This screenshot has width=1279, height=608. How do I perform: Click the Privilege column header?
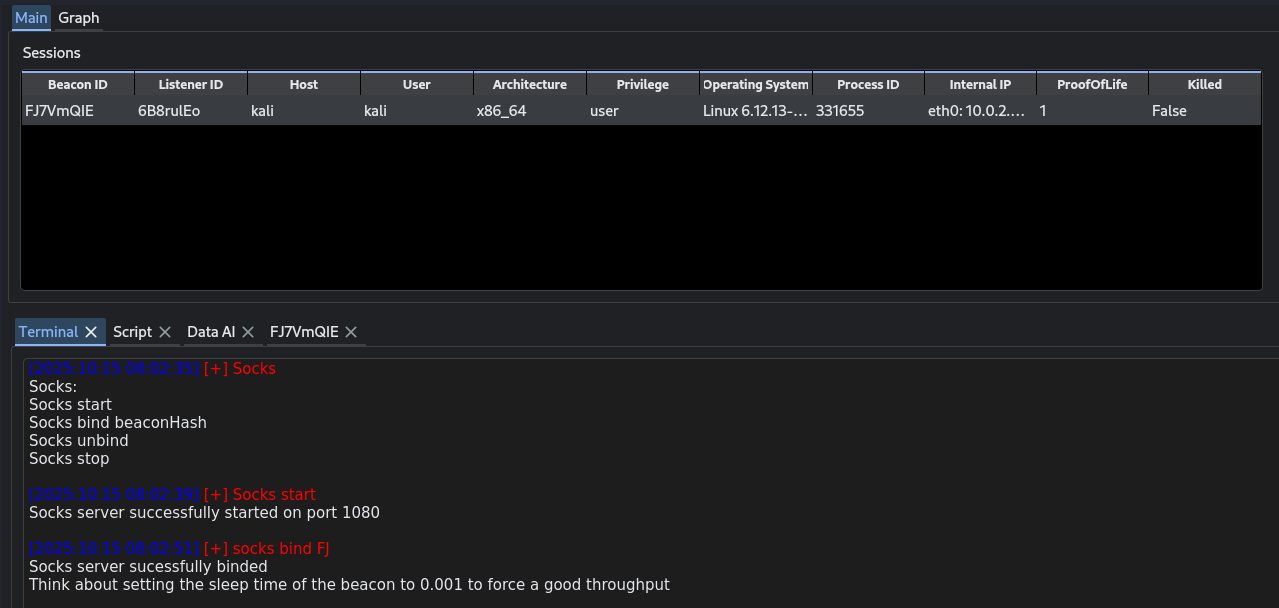tap(642, 85)
